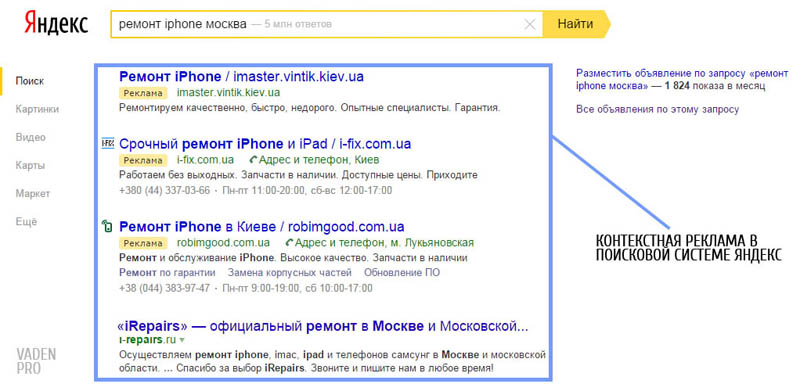Click hours text Пн-пт 11:00-20:00, сб-вс 12:00-17:00

[x=308, y=190]
